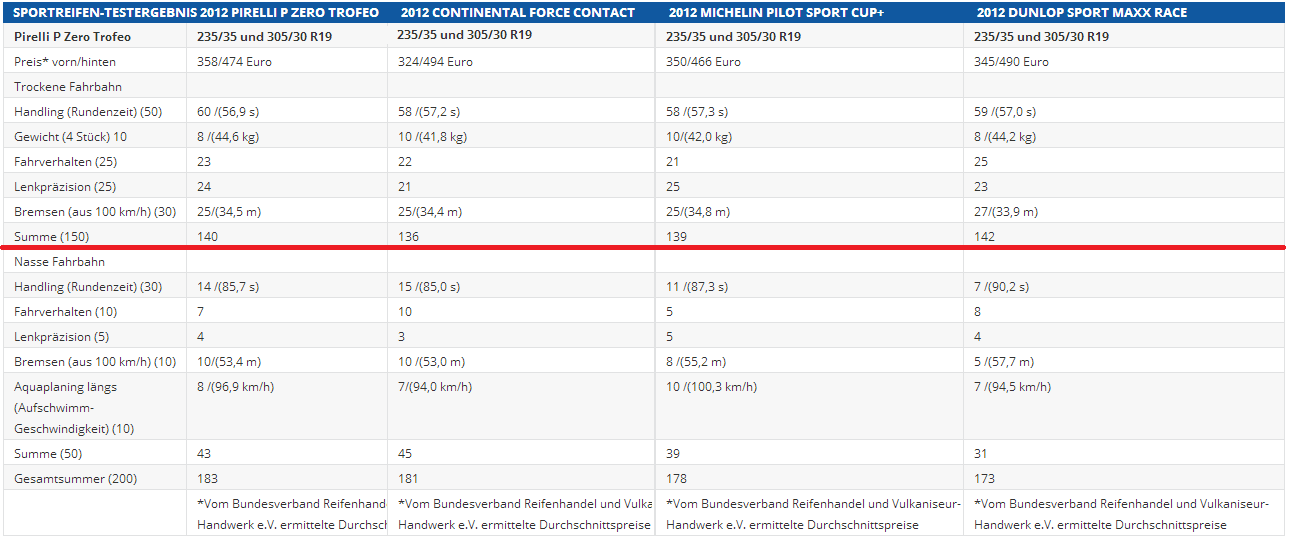This screenshot has height=543, width=1289.
Task: Select the 'Lenkpräzision (5)' row label
Action: coord(61,337)
